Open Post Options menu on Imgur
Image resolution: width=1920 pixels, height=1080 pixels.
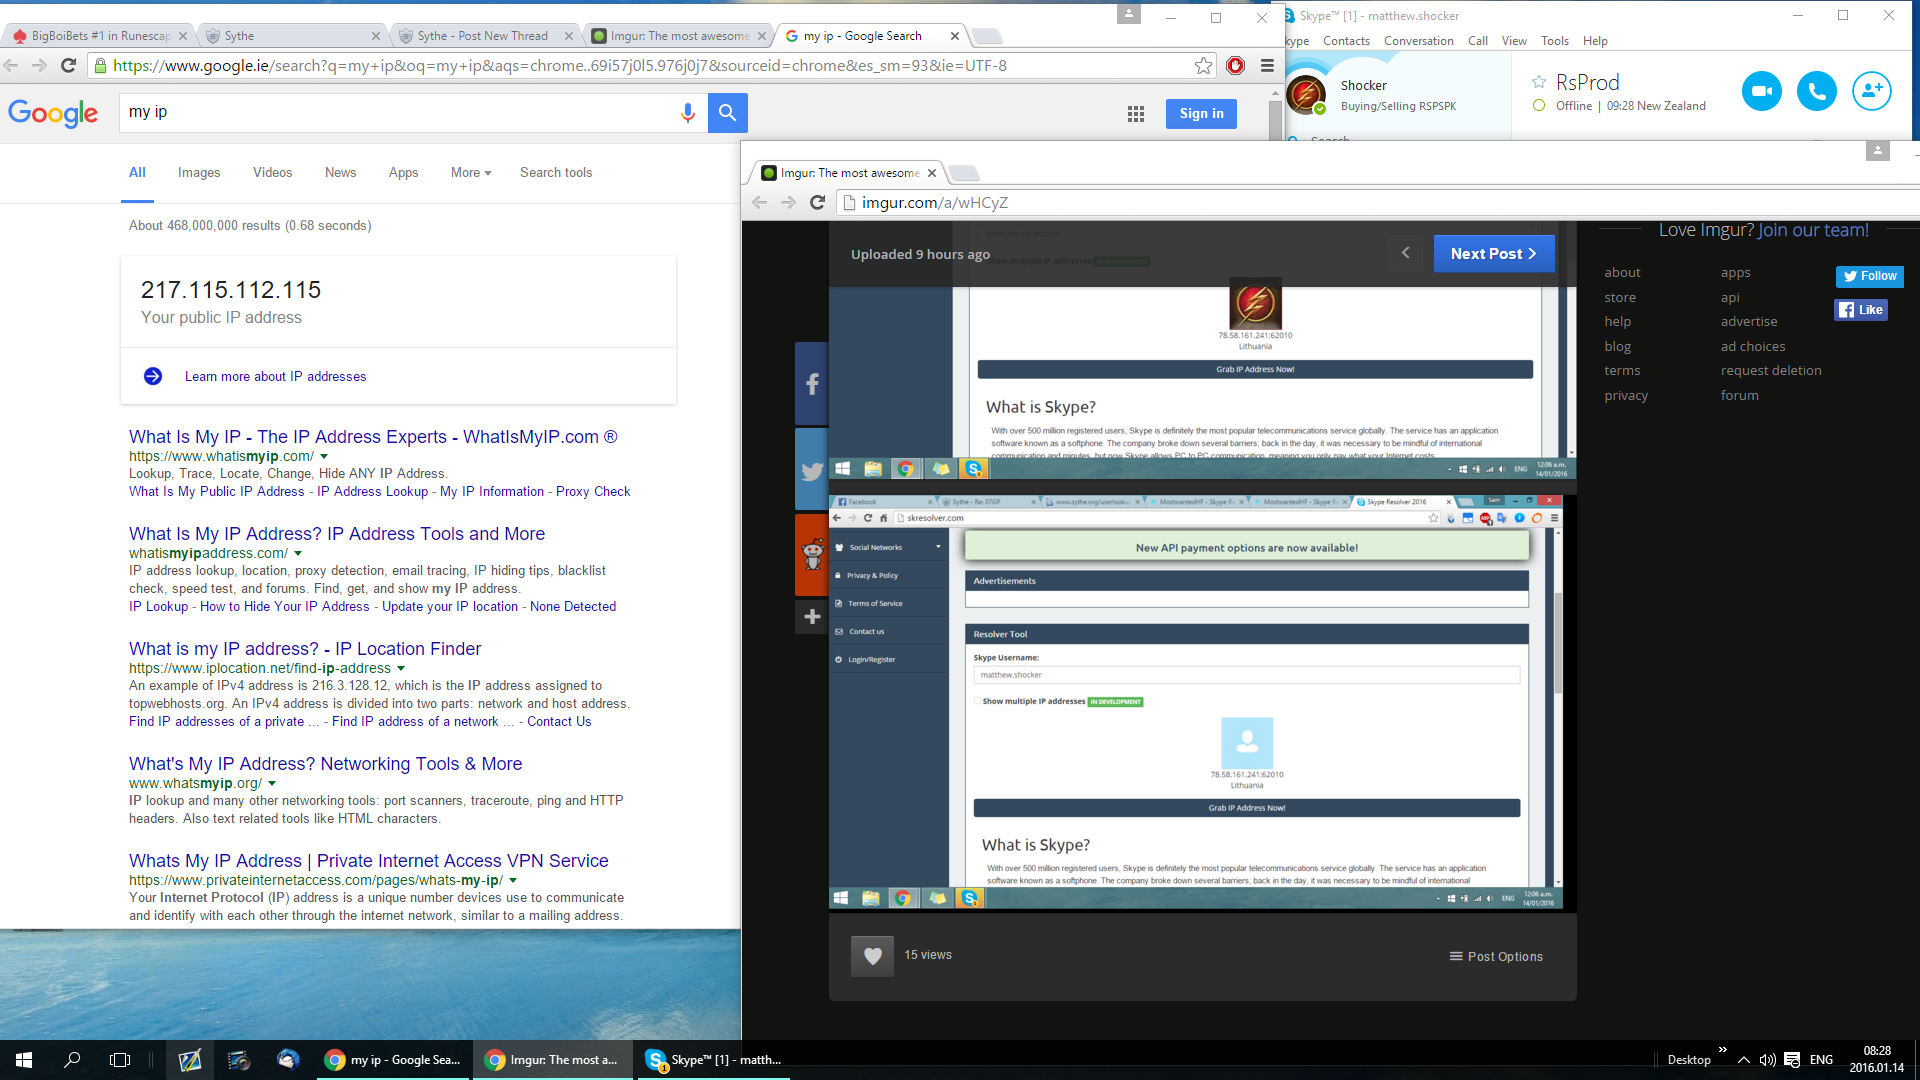coord(1496,957)
